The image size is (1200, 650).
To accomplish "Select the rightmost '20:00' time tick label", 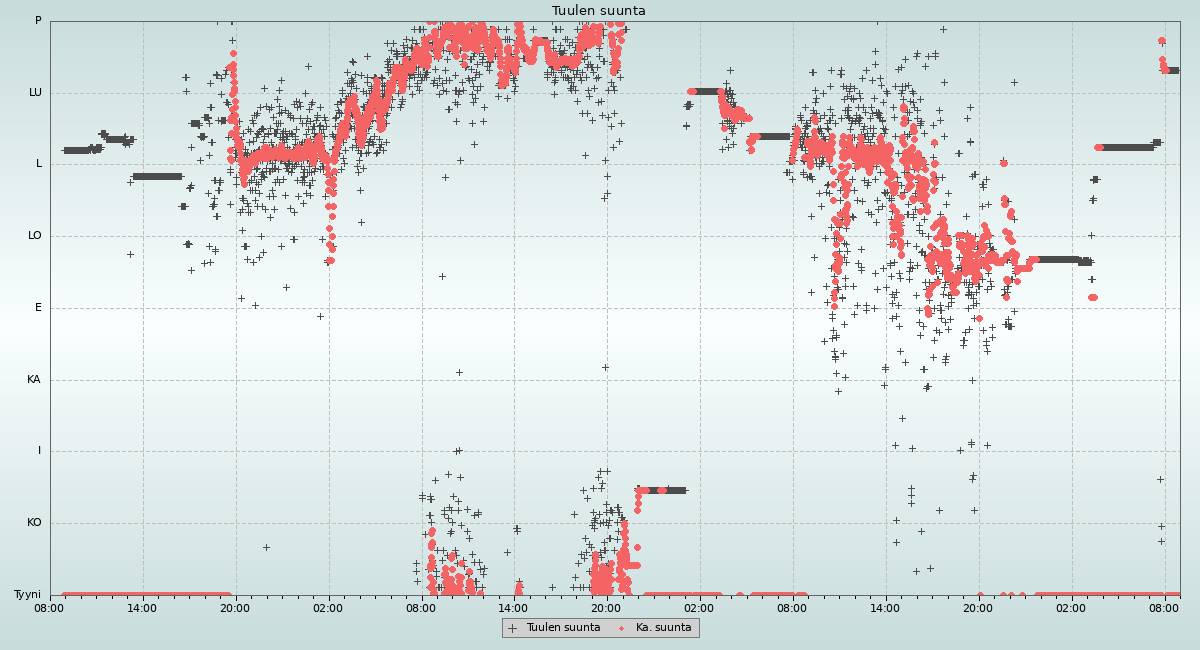I will pos(978,607).
